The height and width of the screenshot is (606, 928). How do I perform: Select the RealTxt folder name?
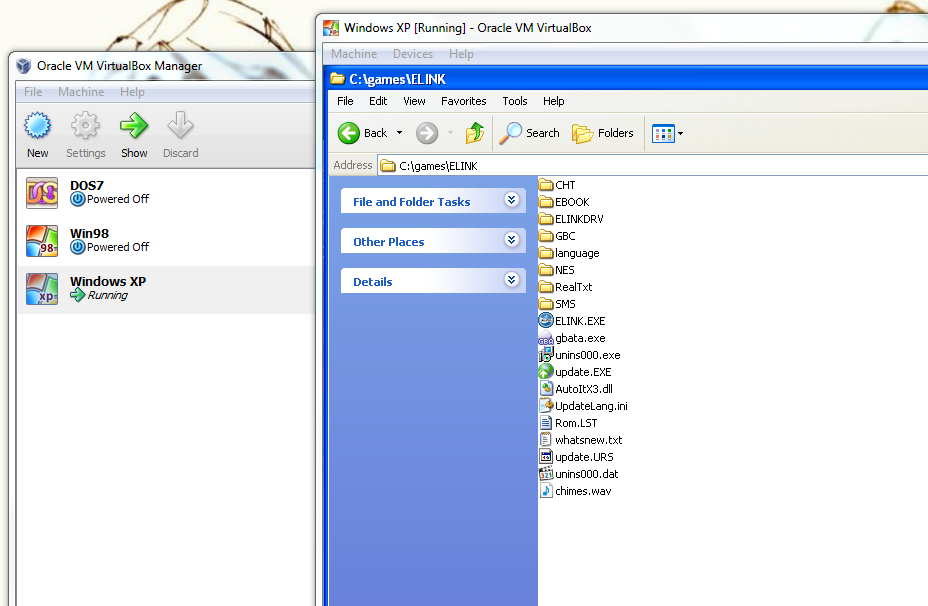(x=573, y=287)
